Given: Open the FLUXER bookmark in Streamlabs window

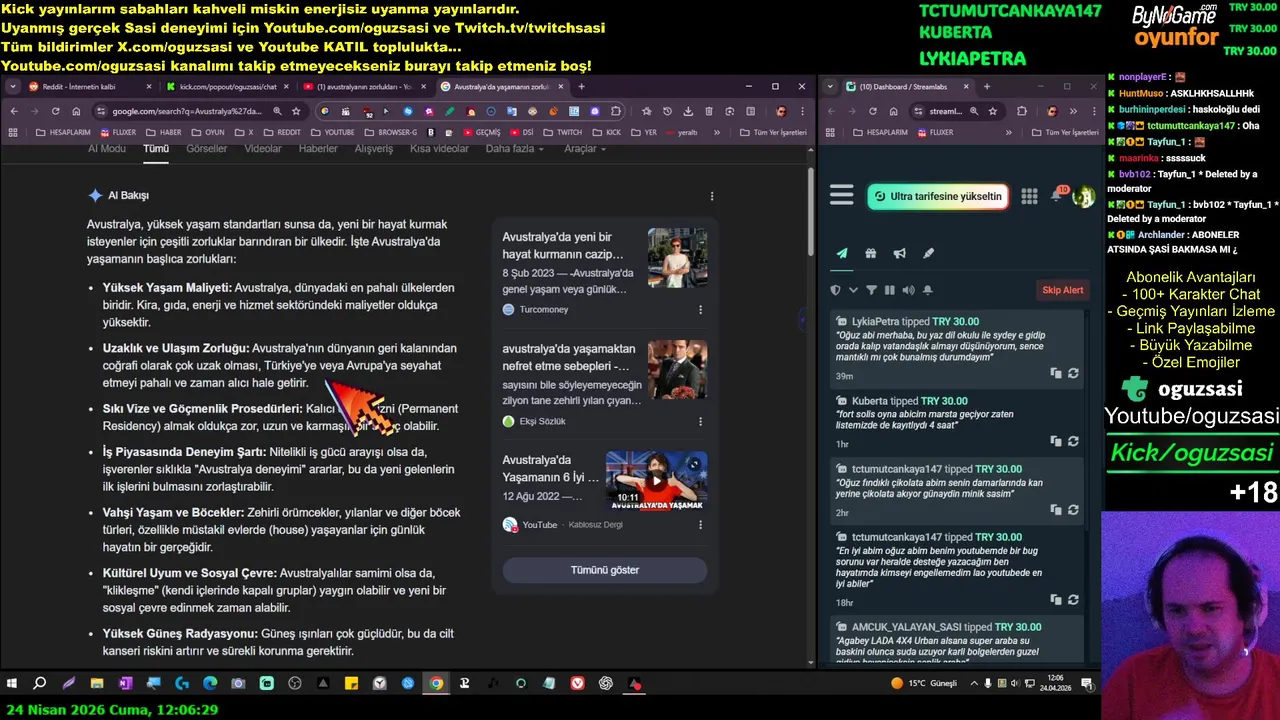Looking at the screenshot, I should (x=934, y=132).
